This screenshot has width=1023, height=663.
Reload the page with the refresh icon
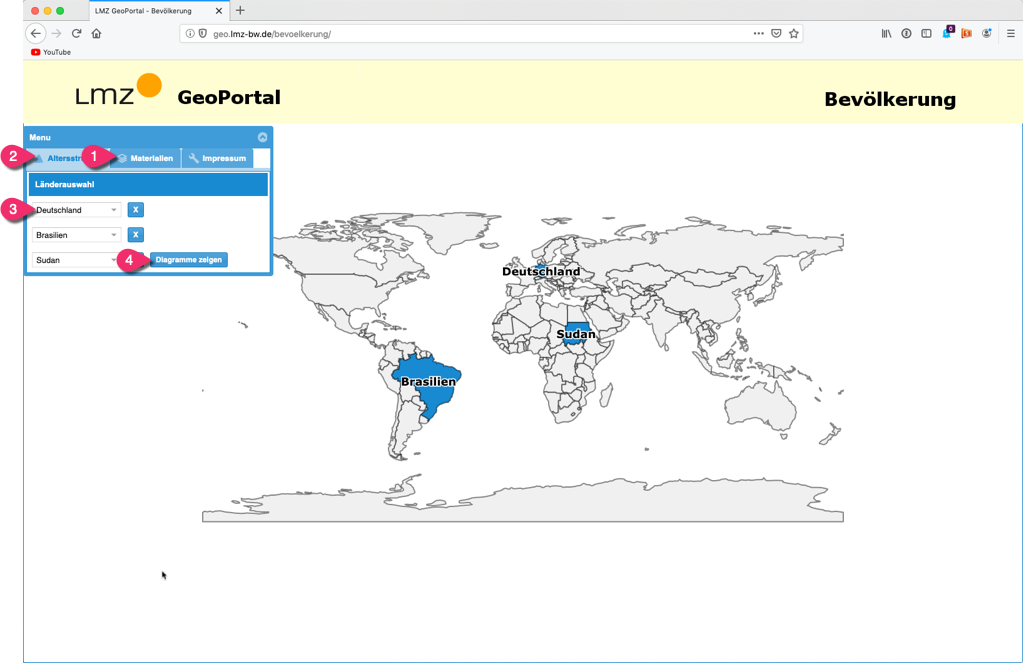point(76,34)
